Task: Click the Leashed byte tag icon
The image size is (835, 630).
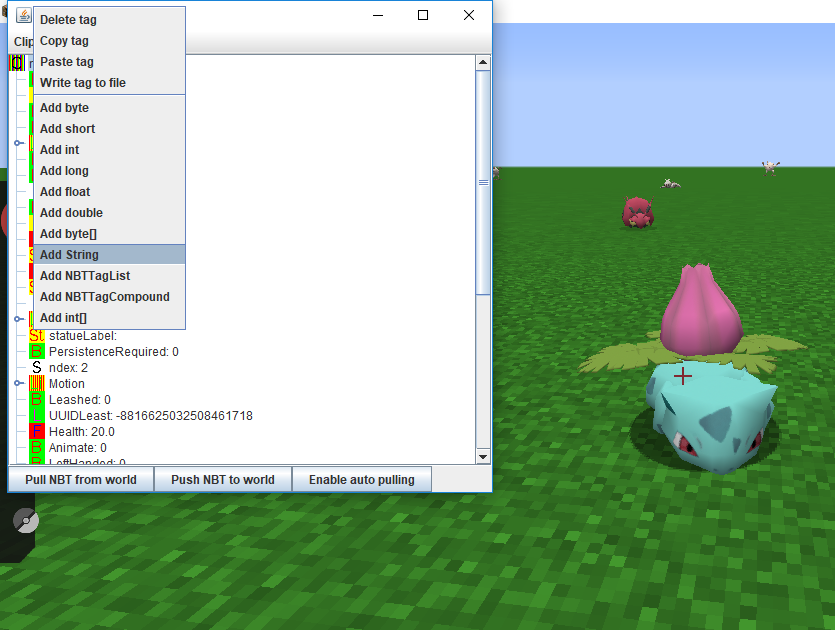Action: click(37, 399)
